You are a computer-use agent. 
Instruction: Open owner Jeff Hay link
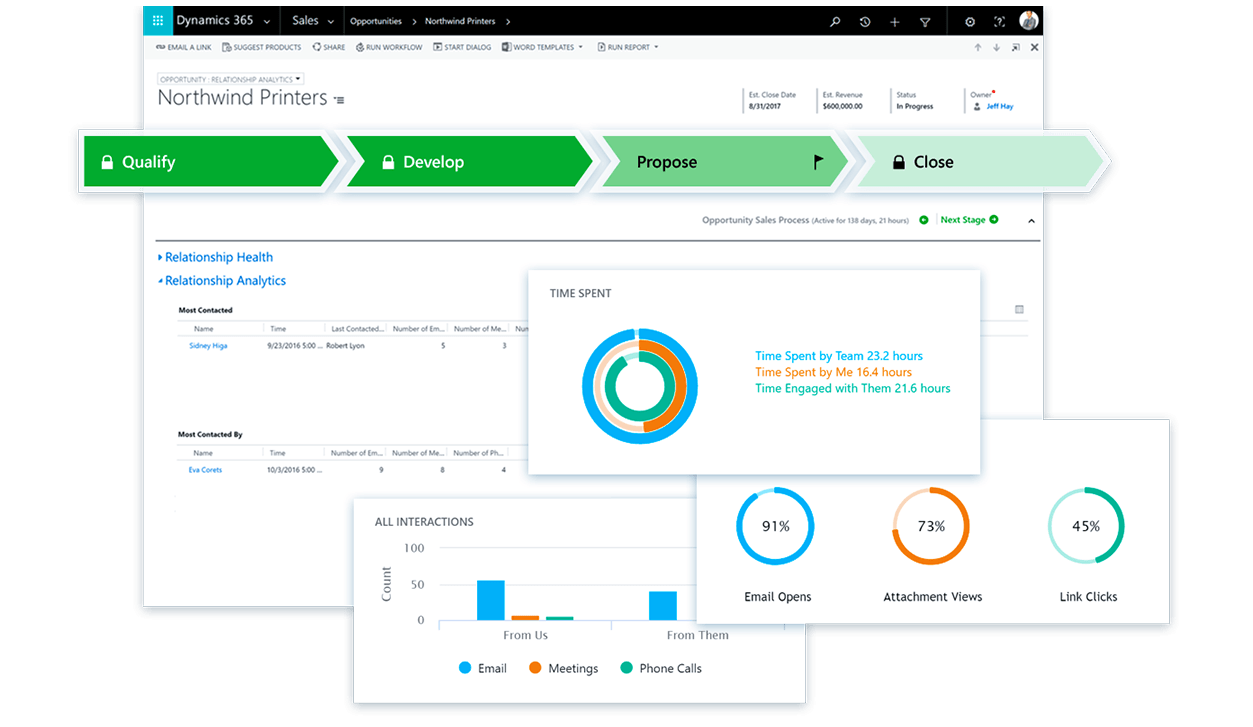click(1000, 106)
